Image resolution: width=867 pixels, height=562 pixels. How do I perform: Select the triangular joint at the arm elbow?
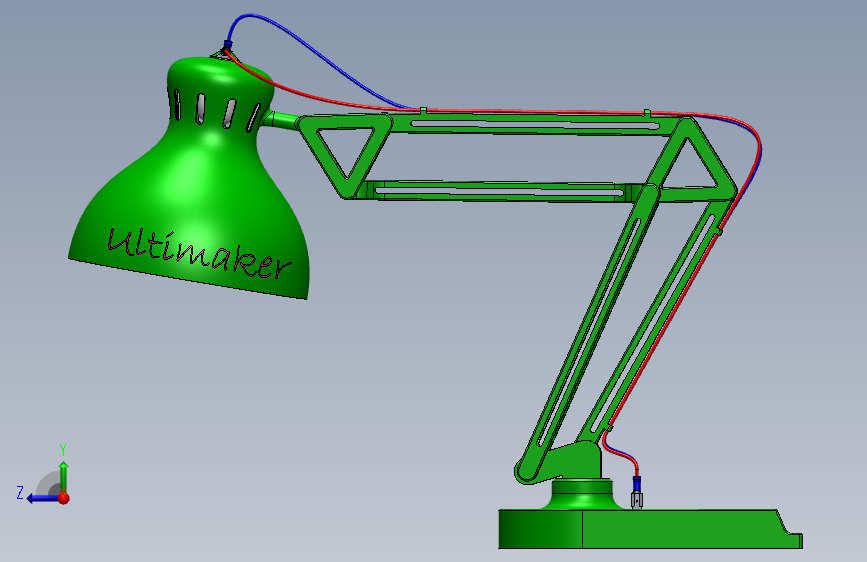[x=693, y=160]
